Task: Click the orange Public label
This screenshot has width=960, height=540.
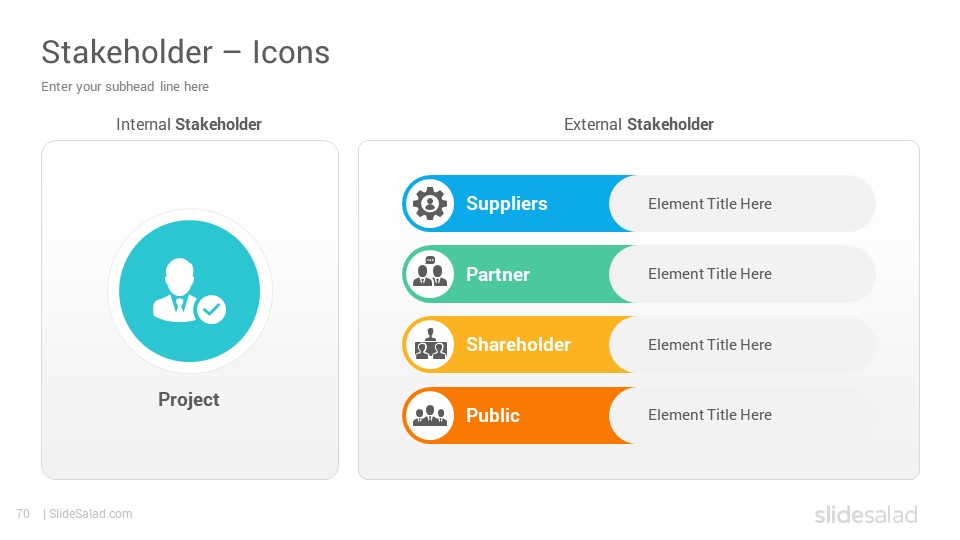Action: [492, 415]
